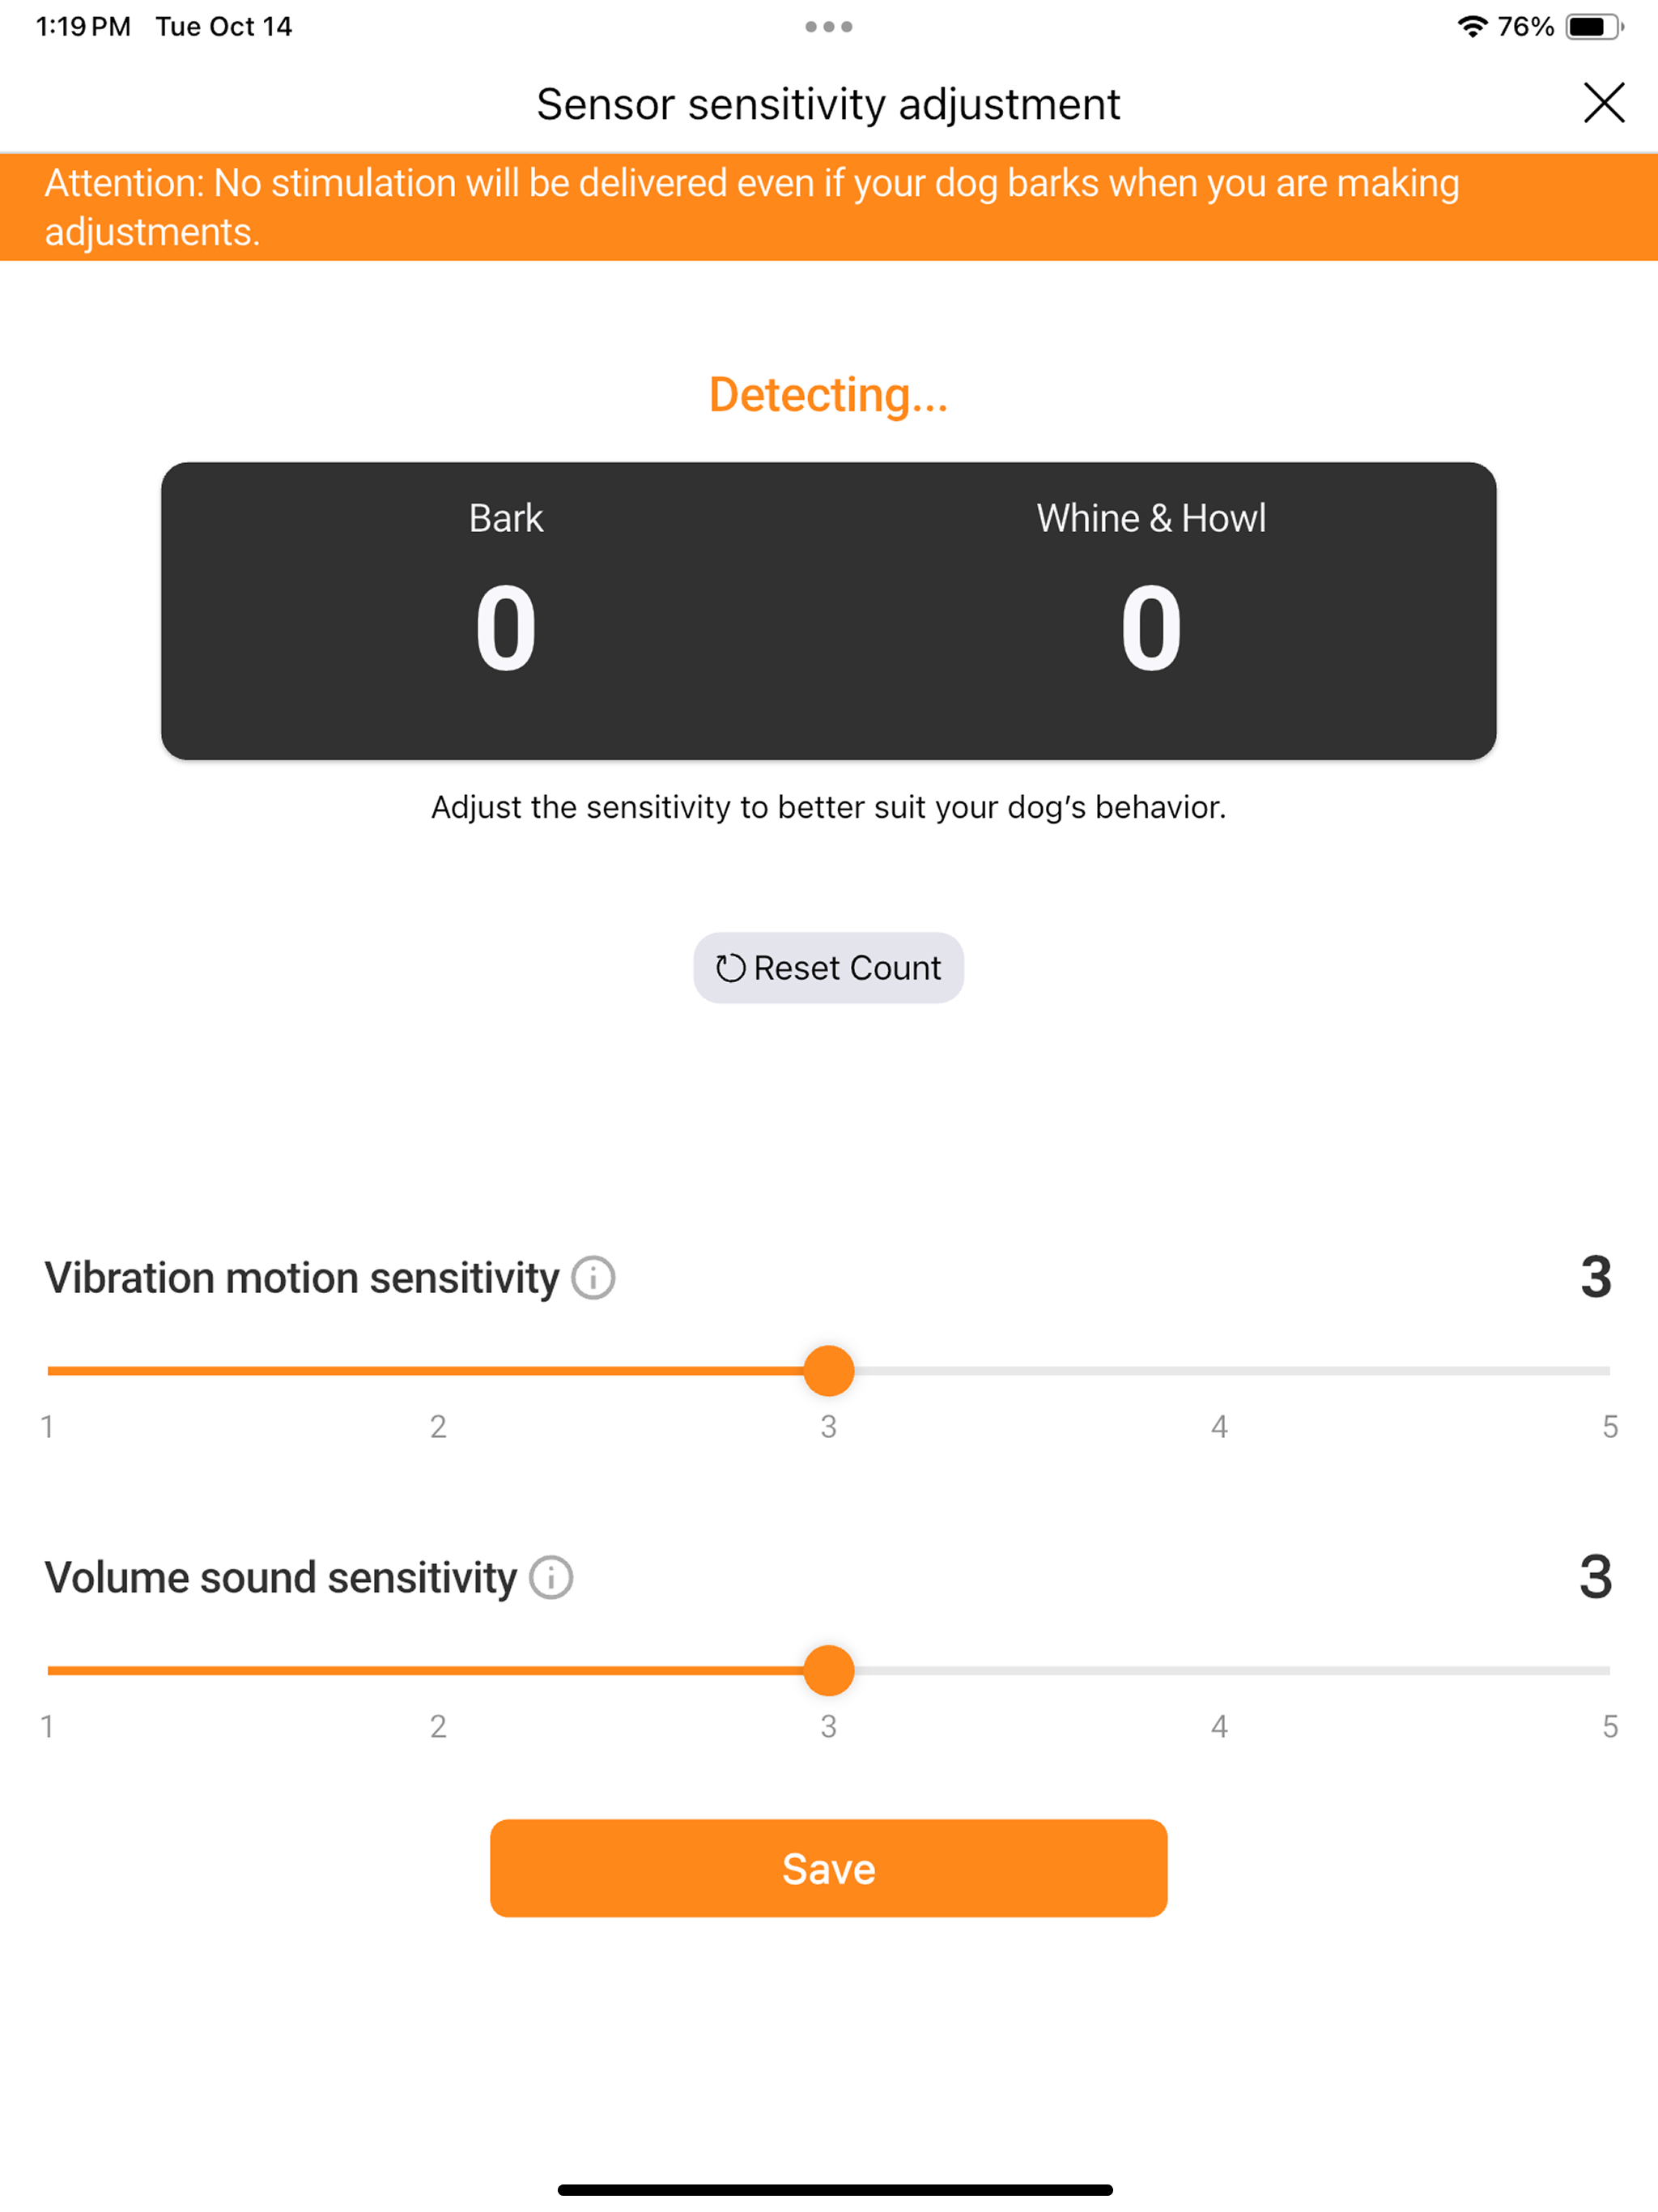Tap the Vibration motion sensitivity slider handle

coord(828,1371)
